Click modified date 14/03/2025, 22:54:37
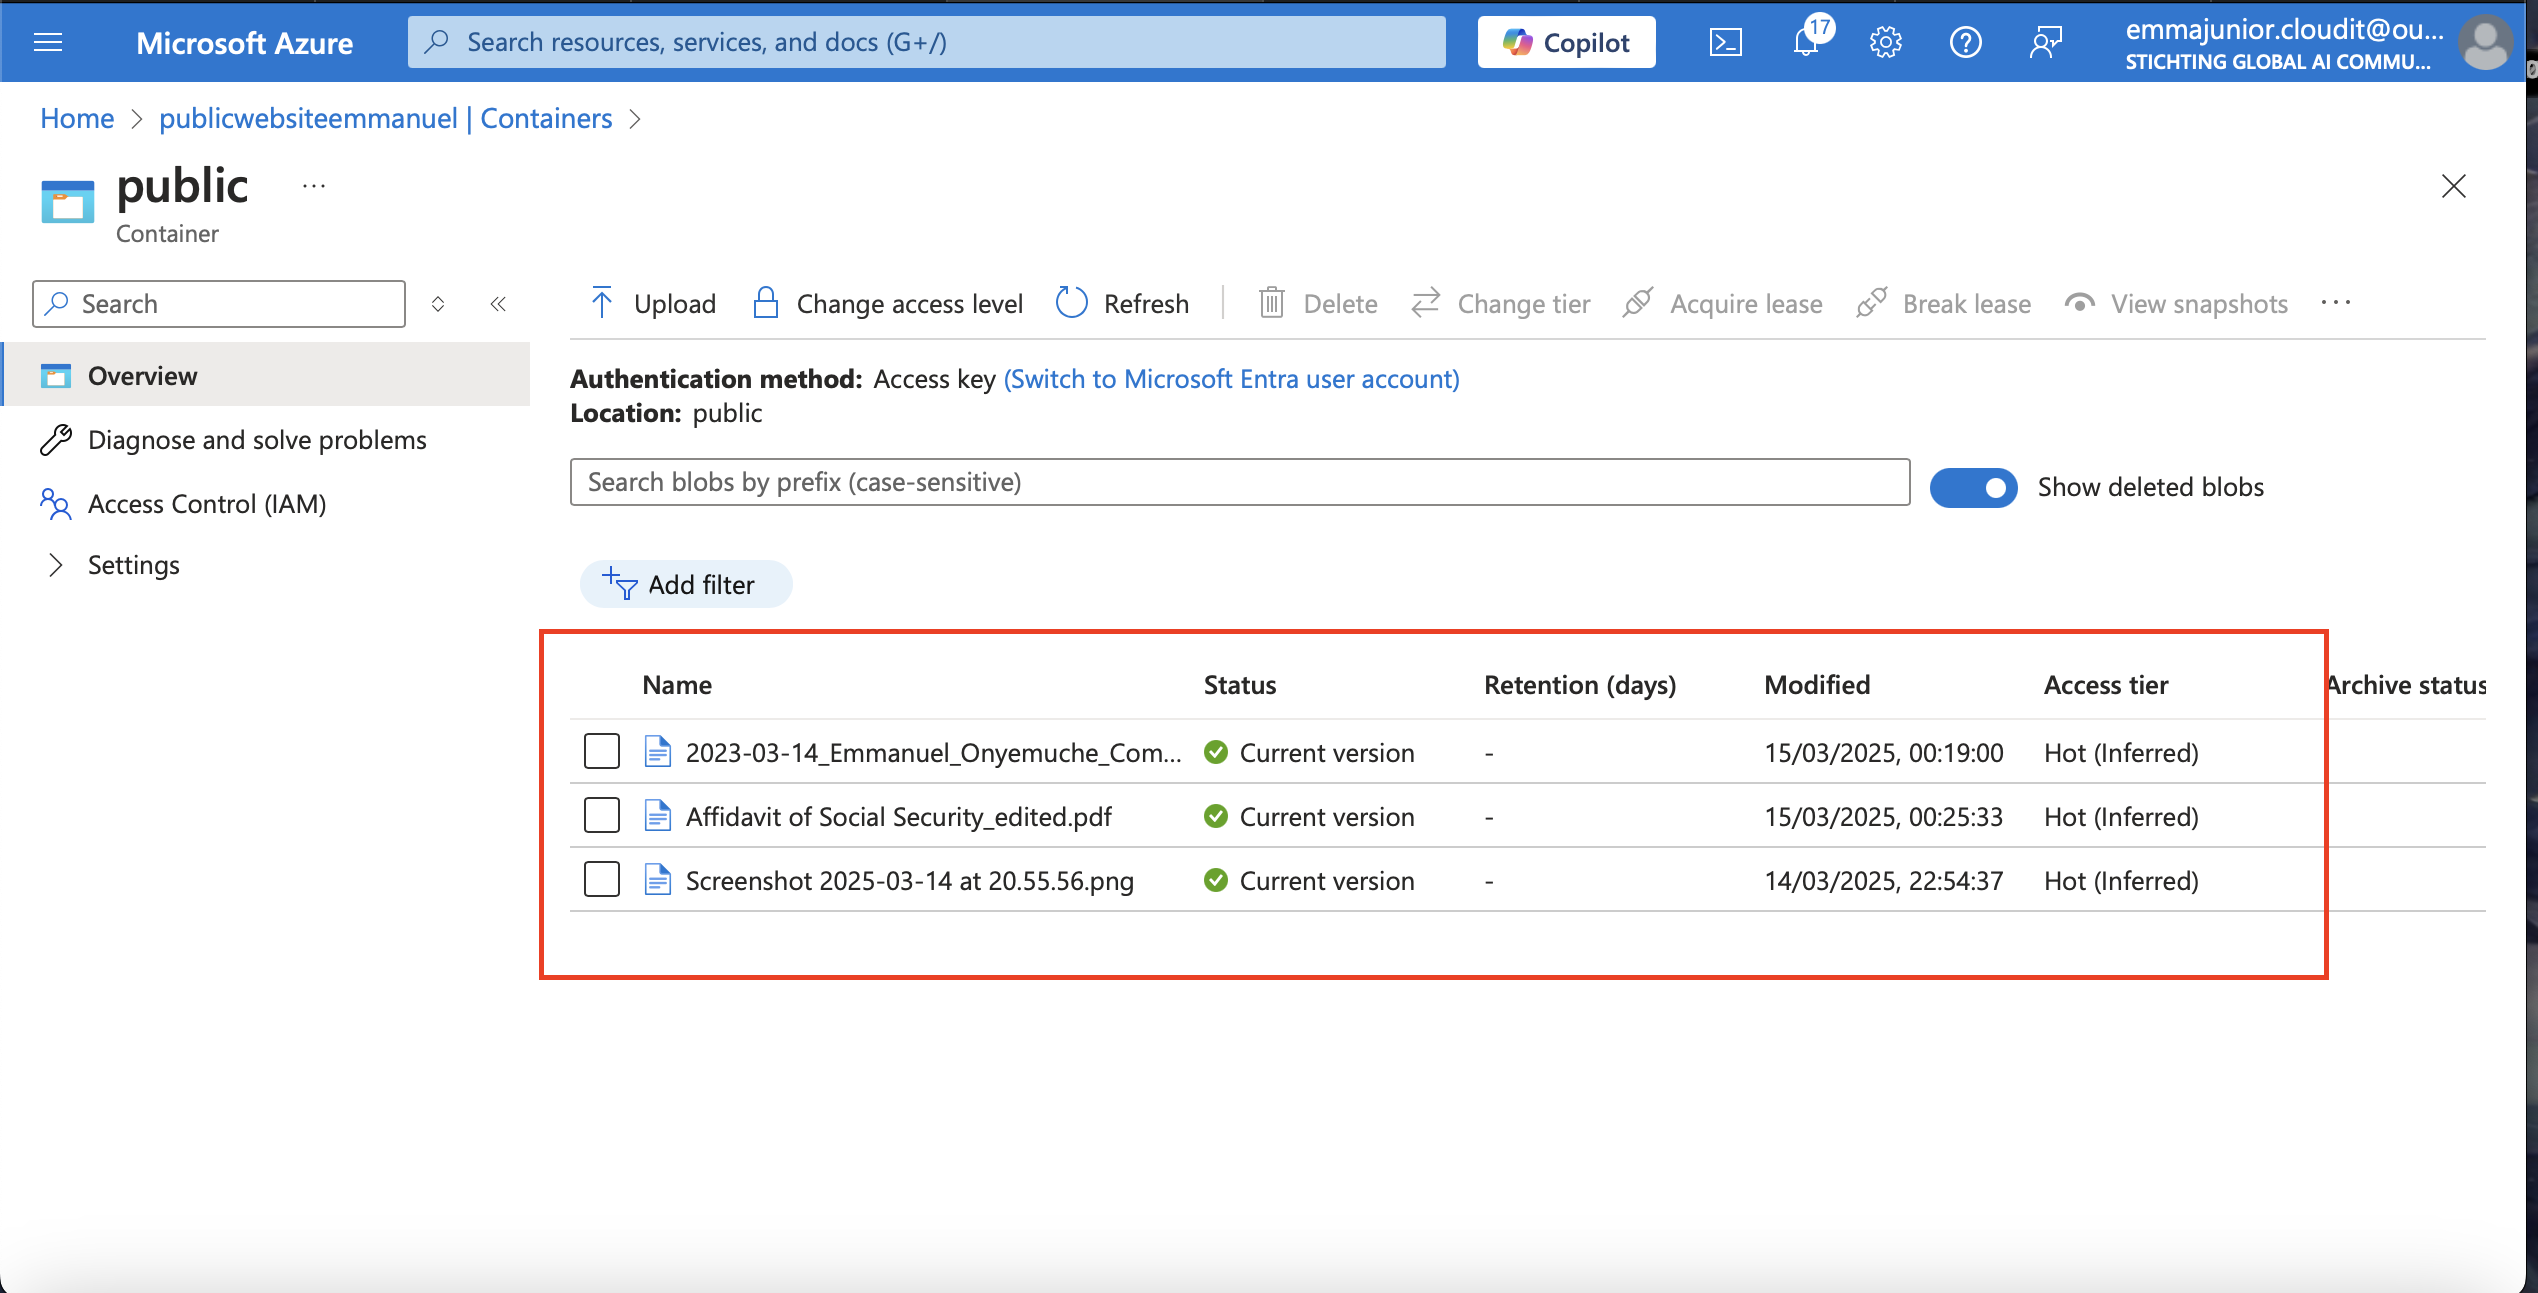 click(x=1884, y=881)
